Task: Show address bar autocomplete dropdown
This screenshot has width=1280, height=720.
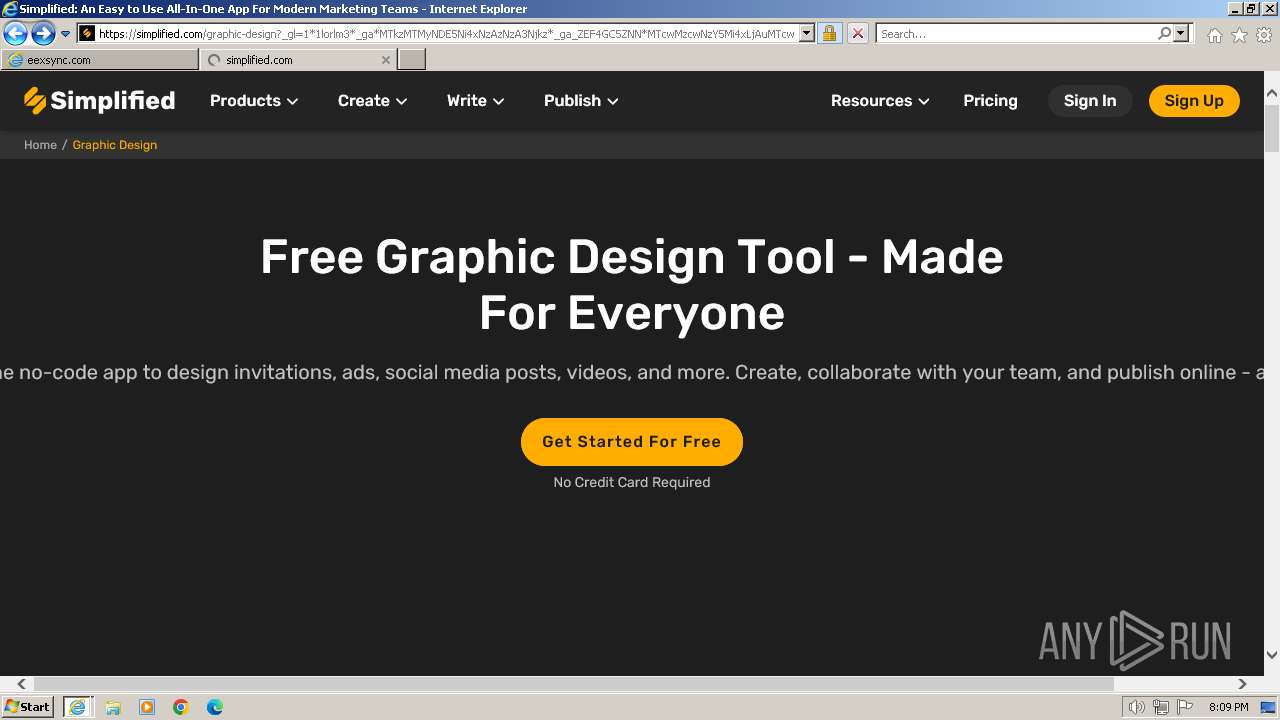Action: pyautogui.click(x=807, y=33)
